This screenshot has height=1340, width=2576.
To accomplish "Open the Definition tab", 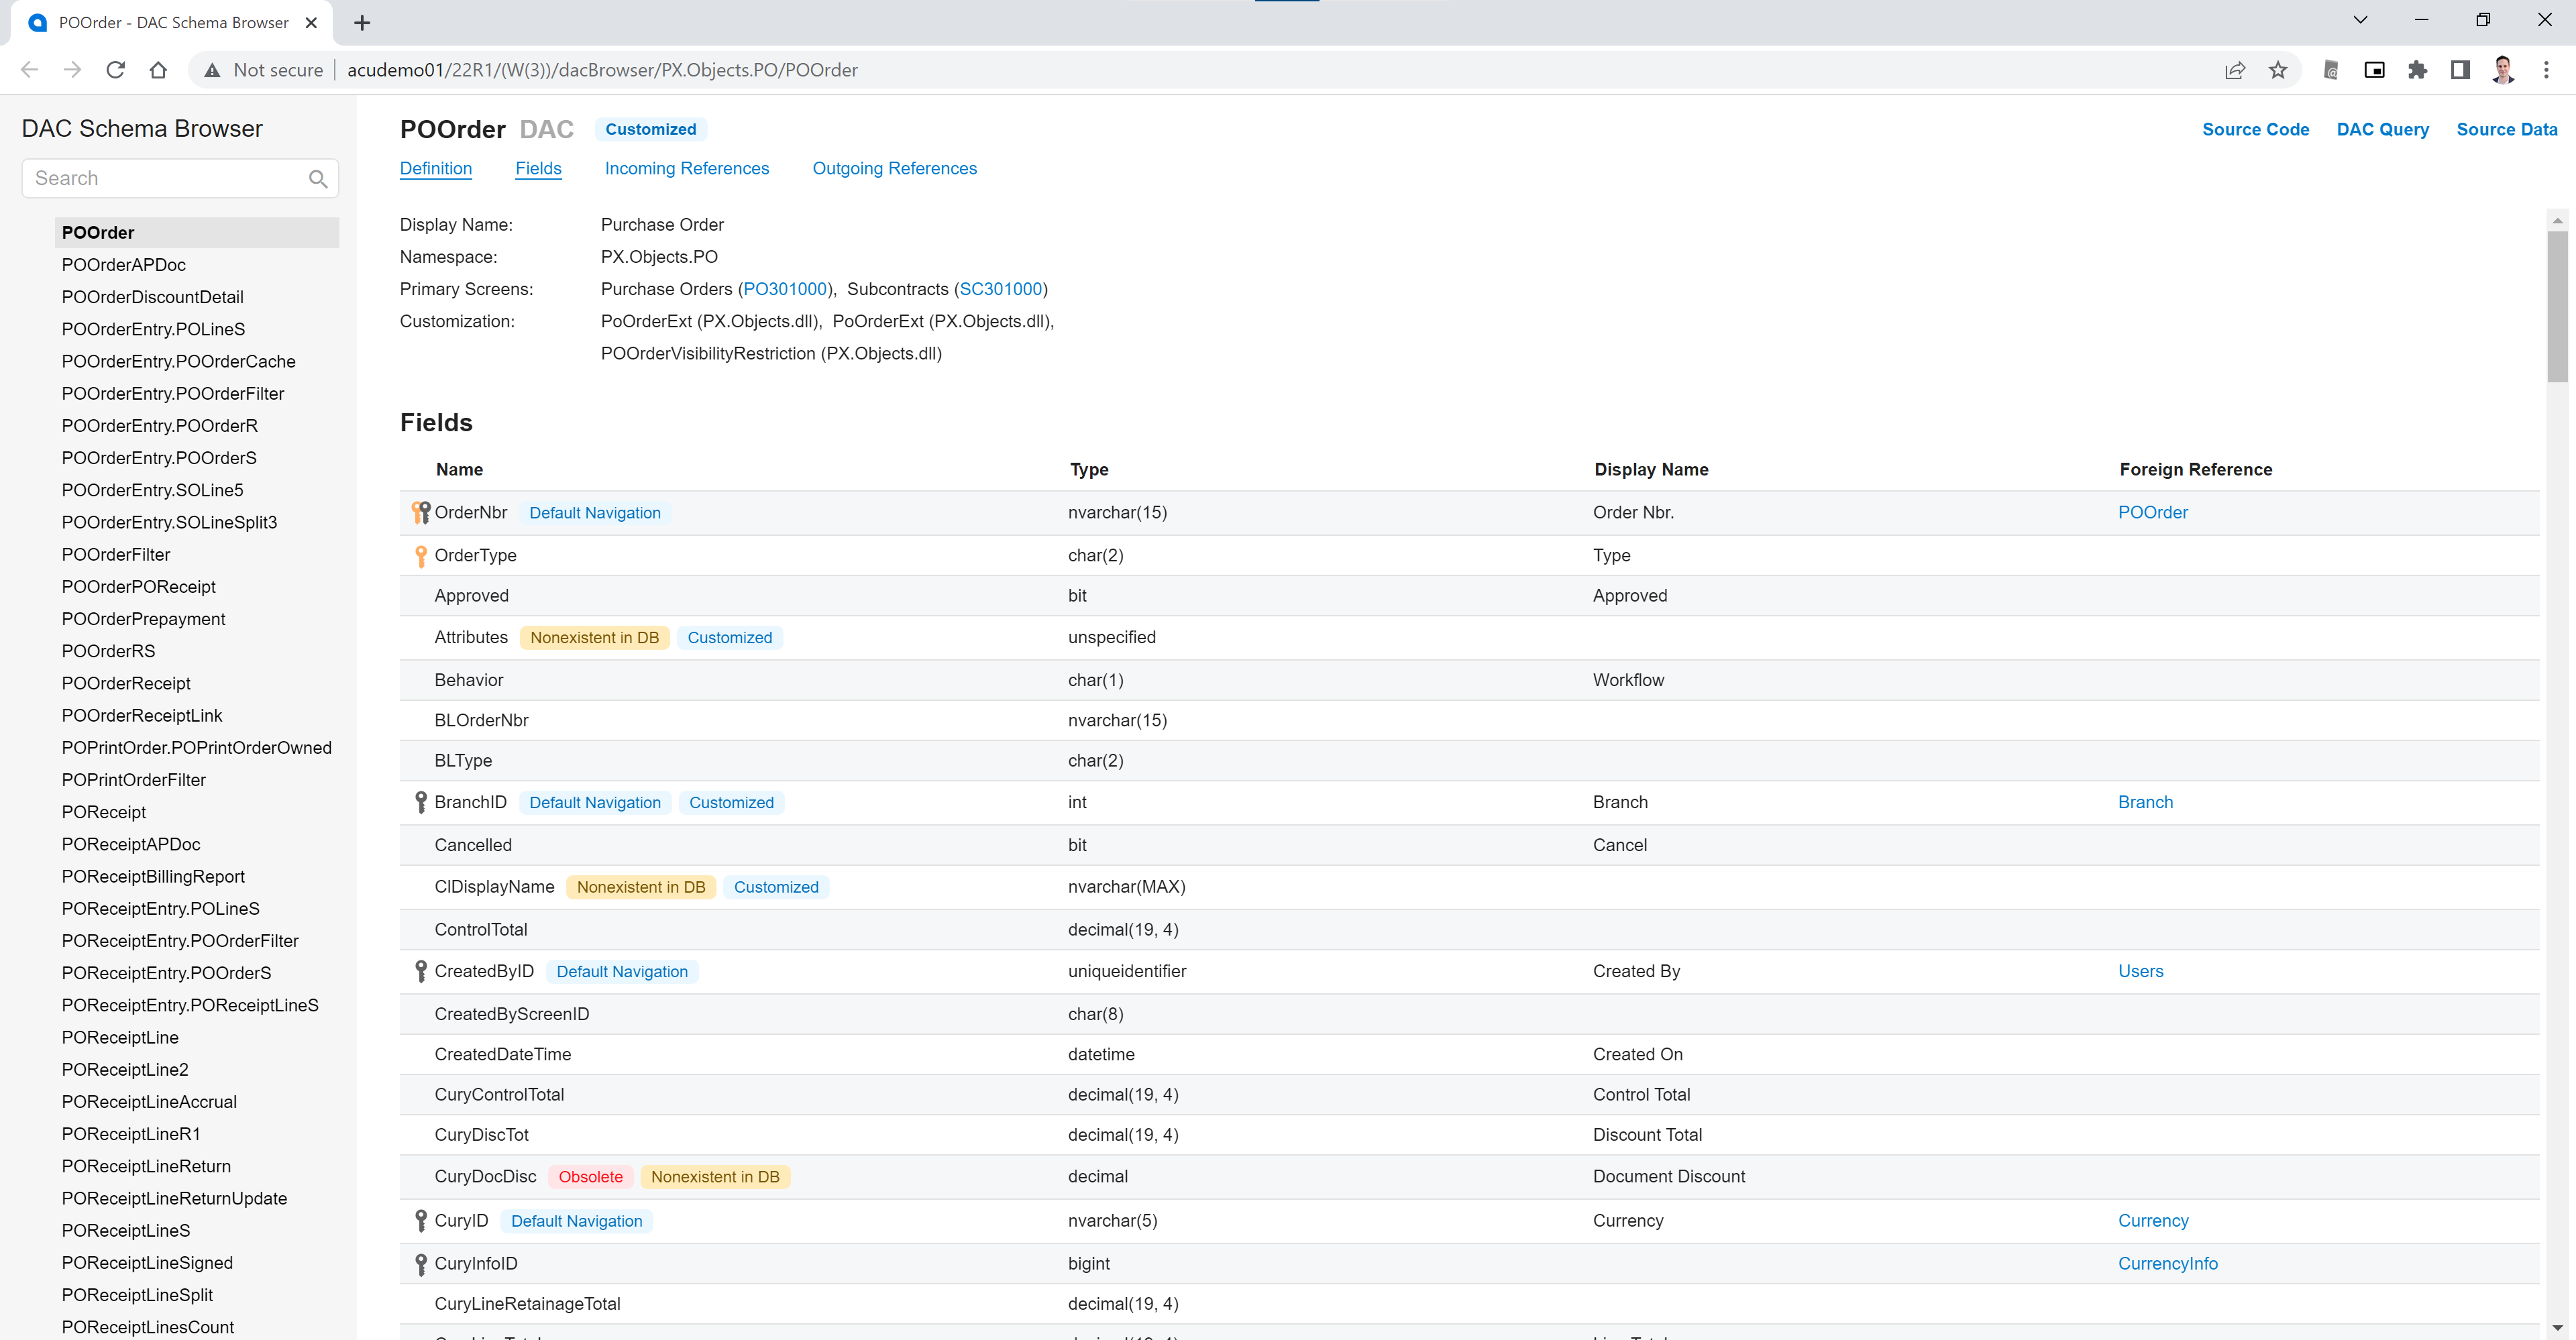I will (436, 168).
